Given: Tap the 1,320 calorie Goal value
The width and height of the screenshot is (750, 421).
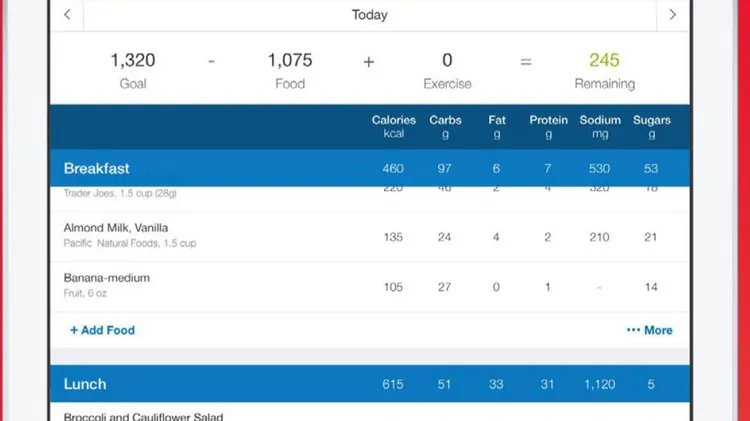Looking at the screenshot, I should (x=133, y=60).
